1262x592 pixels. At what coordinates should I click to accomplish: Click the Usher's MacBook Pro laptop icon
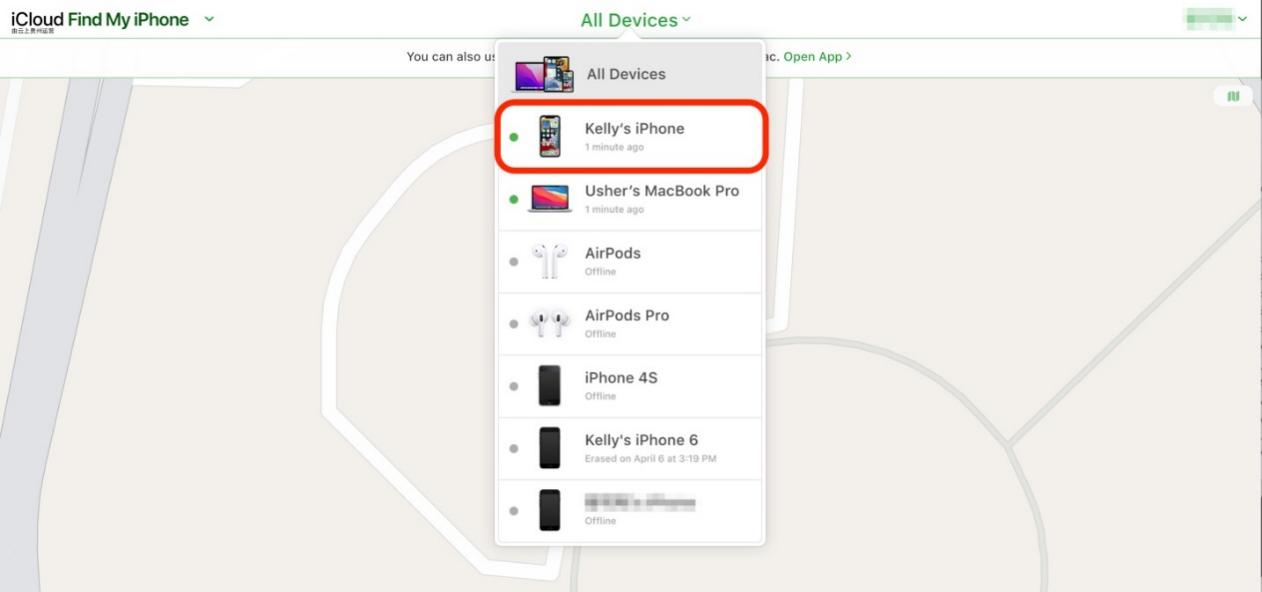(x=550, y=198)
